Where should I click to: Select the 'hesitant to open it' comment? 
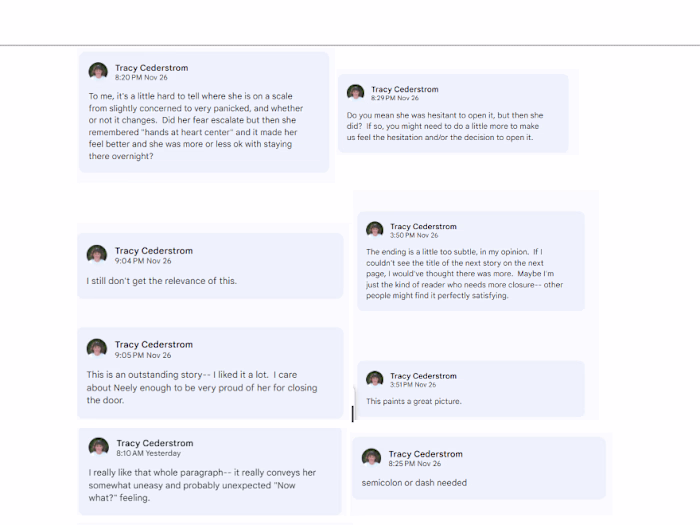tap(453, 114)
